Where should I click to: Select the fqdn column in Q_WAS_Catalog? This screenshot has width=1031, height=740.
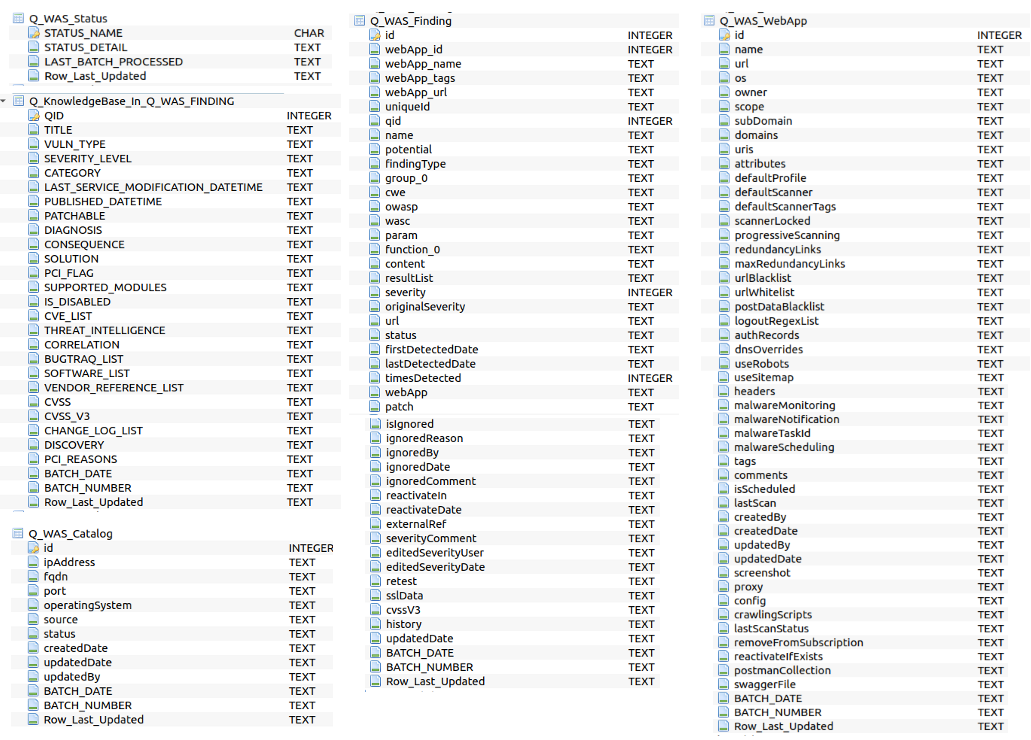coord(172,577)
